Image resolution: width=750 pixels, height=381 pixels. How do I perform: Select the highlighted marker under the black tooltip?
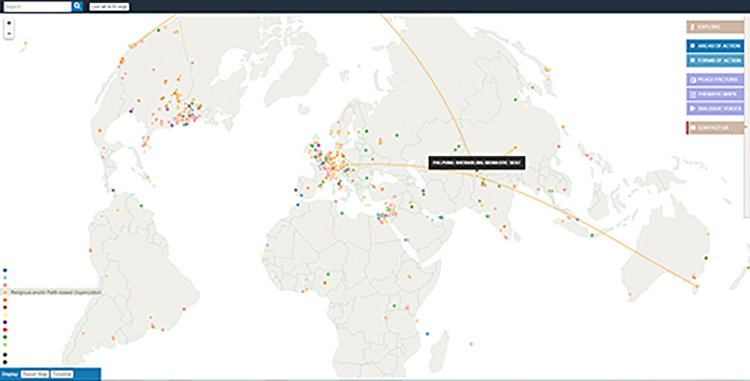click(477, 176)
